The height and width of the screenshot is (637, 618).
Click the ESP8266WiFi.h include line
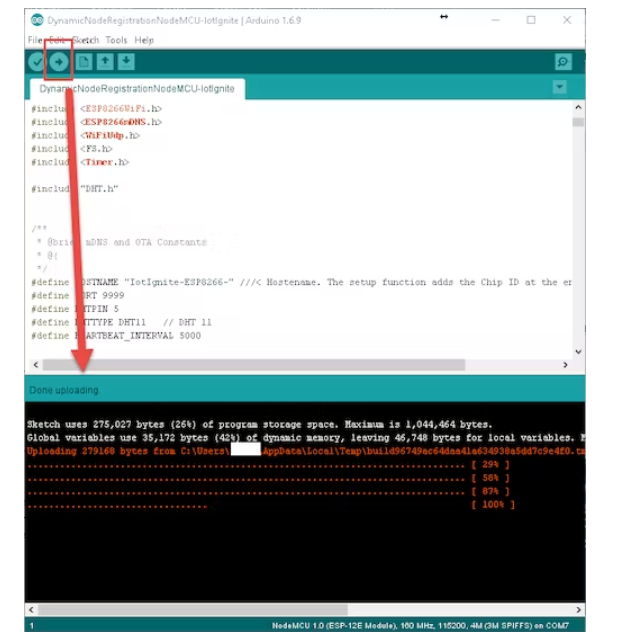click(x=96, y=109)
